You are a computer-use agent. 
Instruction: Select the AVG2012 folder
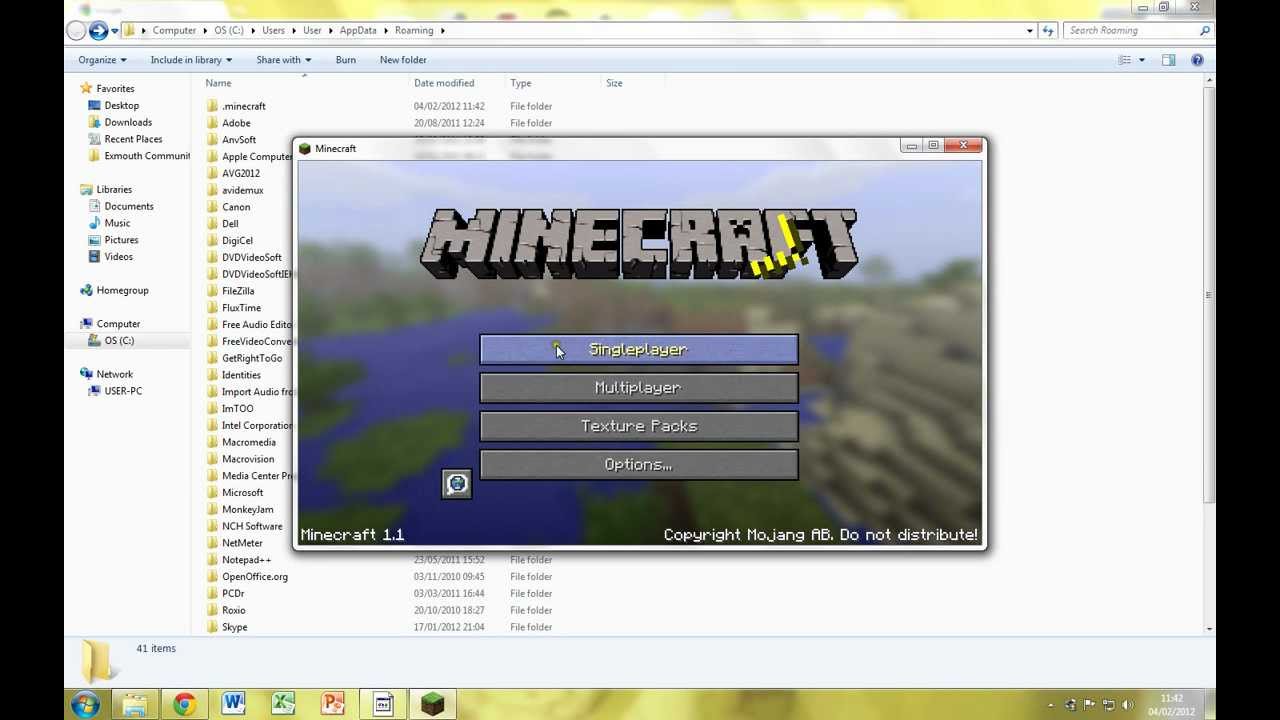coord(240,173)
